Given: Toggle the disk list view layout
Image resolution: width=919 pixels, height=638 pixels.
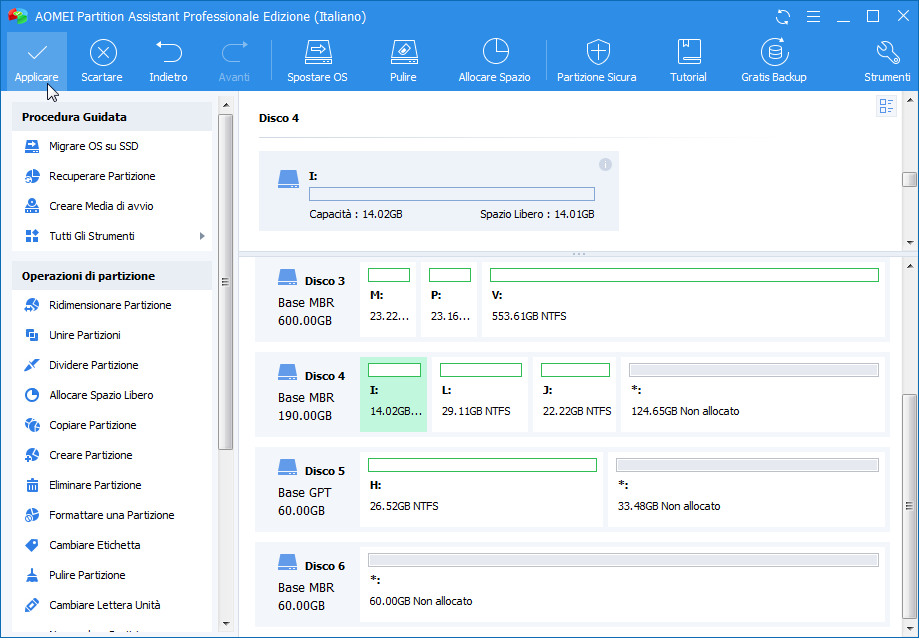Looking at the screenshot, I should point(886,107).
